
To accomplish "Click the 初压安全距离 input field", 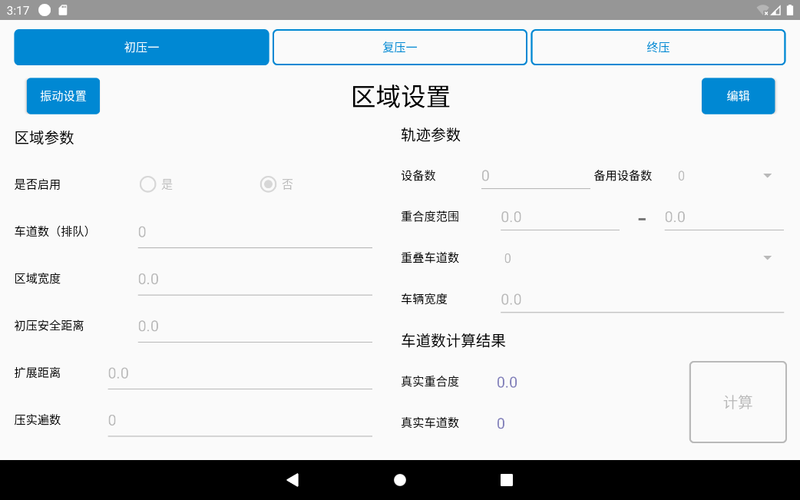I will pos(255,326).
